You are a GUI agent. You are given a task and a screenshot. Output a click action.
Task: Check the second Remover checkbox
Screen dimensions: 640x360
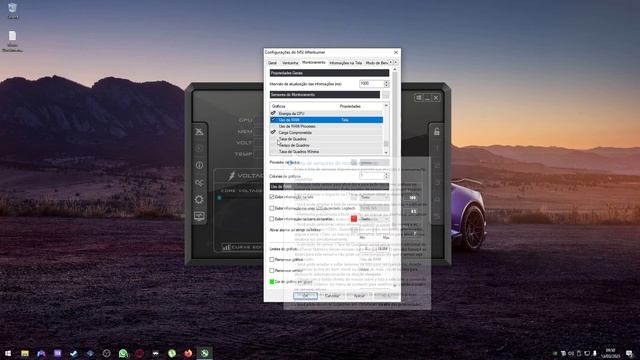pyautogui.click(x=272, y=270)
